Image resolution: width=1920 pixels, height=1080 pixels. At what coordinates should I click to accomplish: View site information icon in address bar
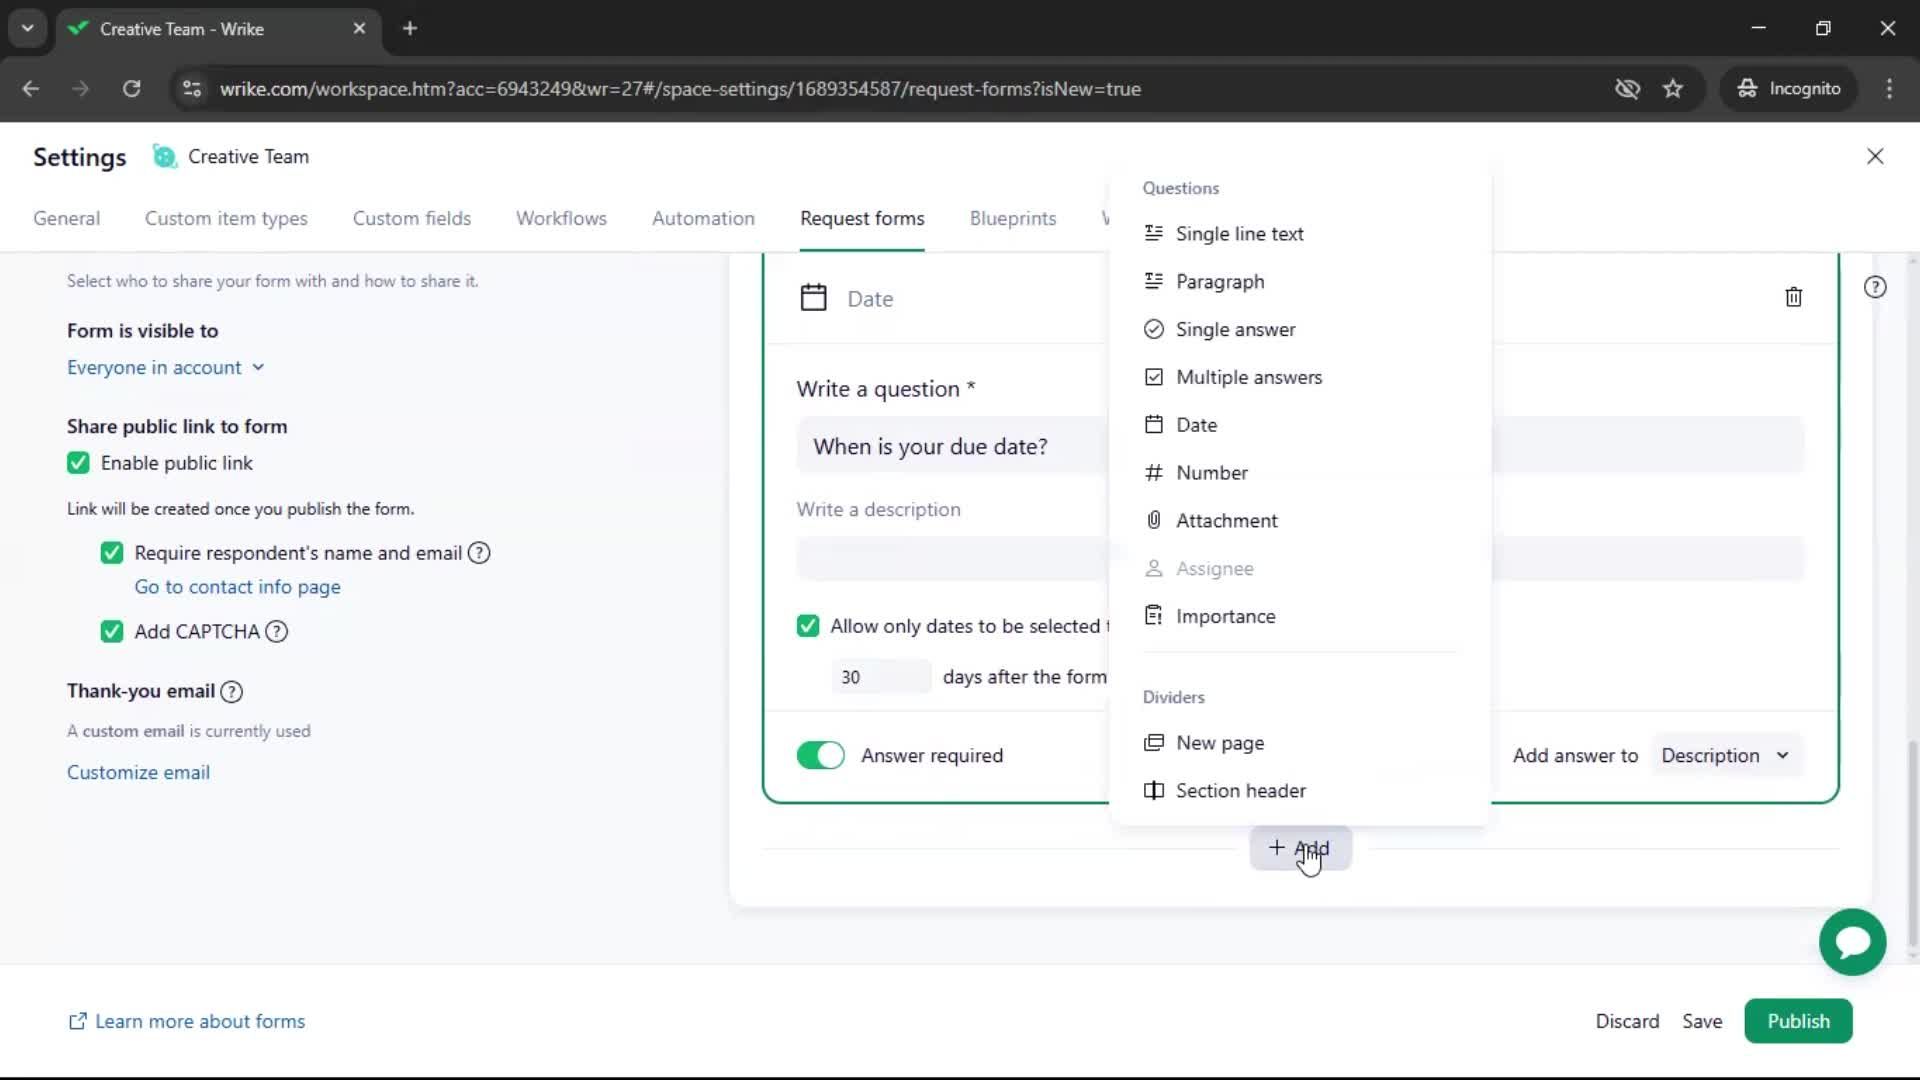(x=192, y=89)
